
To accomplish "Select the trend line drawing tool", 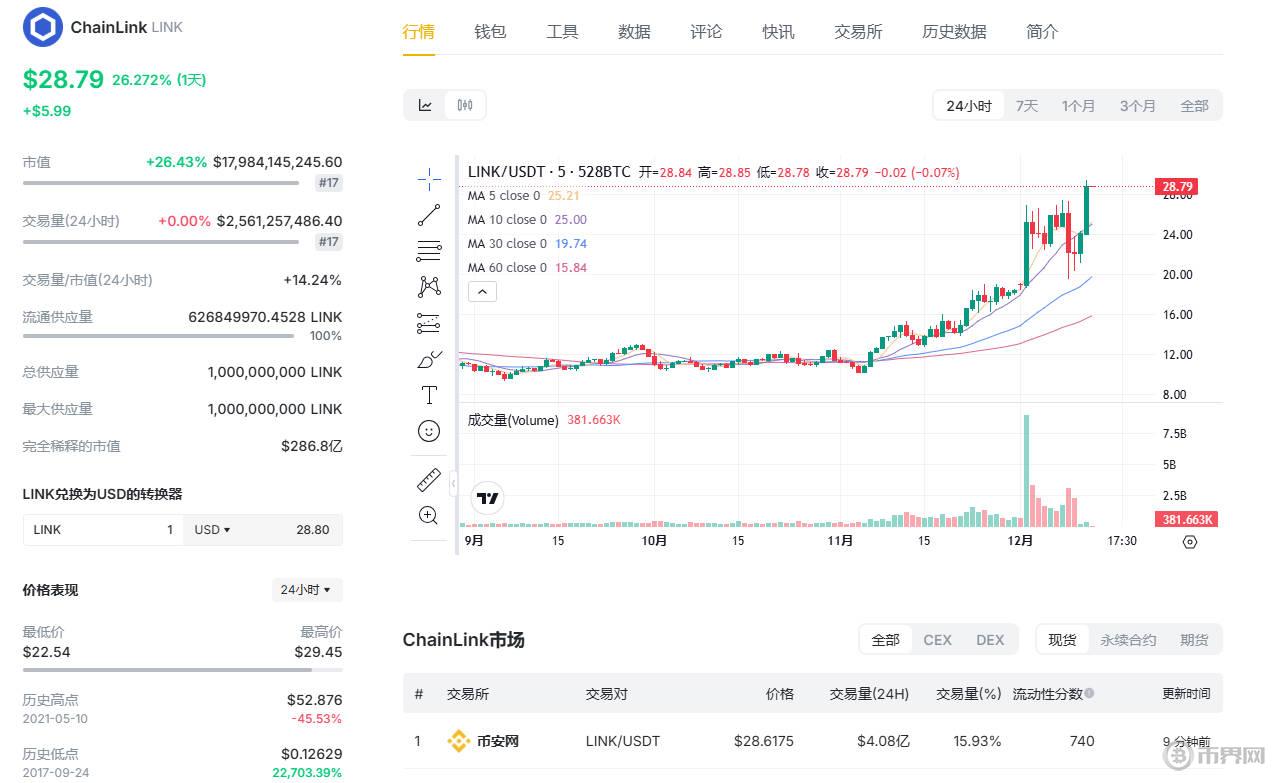I will coord(429,215).
